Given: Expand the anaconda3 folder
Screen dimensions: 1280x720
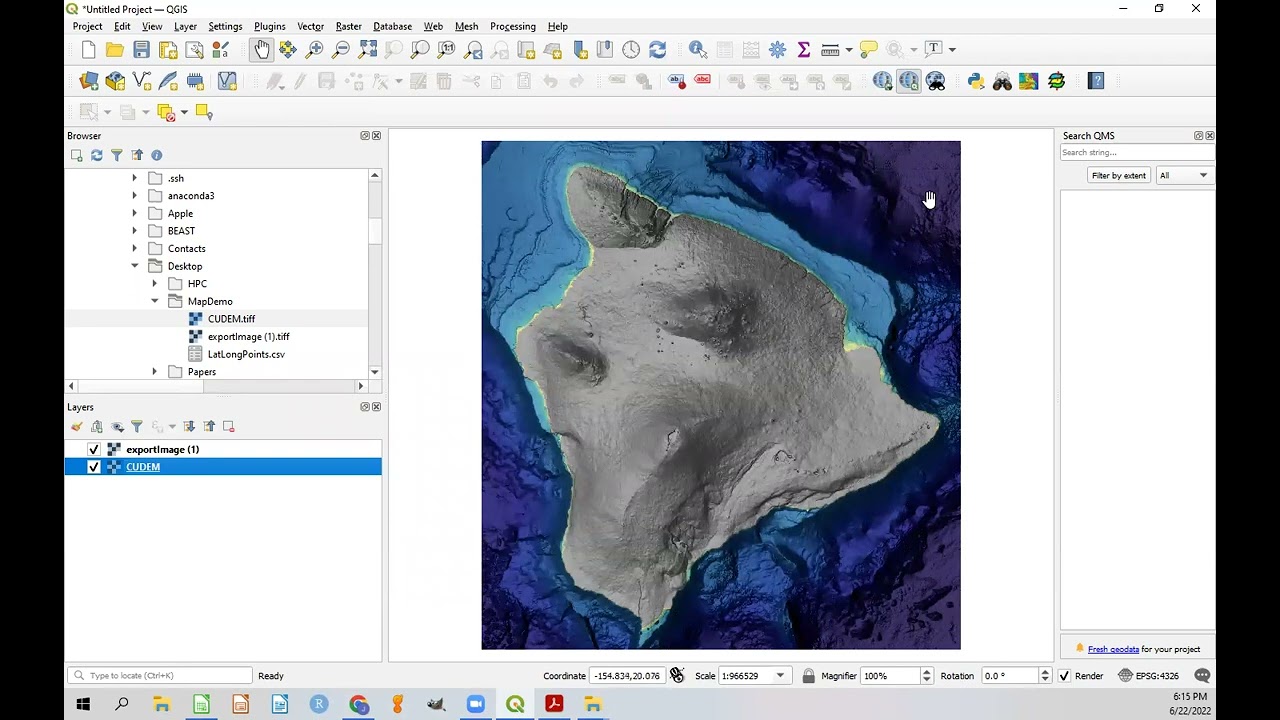Looking at the screenshot, I should click(134, 196).
